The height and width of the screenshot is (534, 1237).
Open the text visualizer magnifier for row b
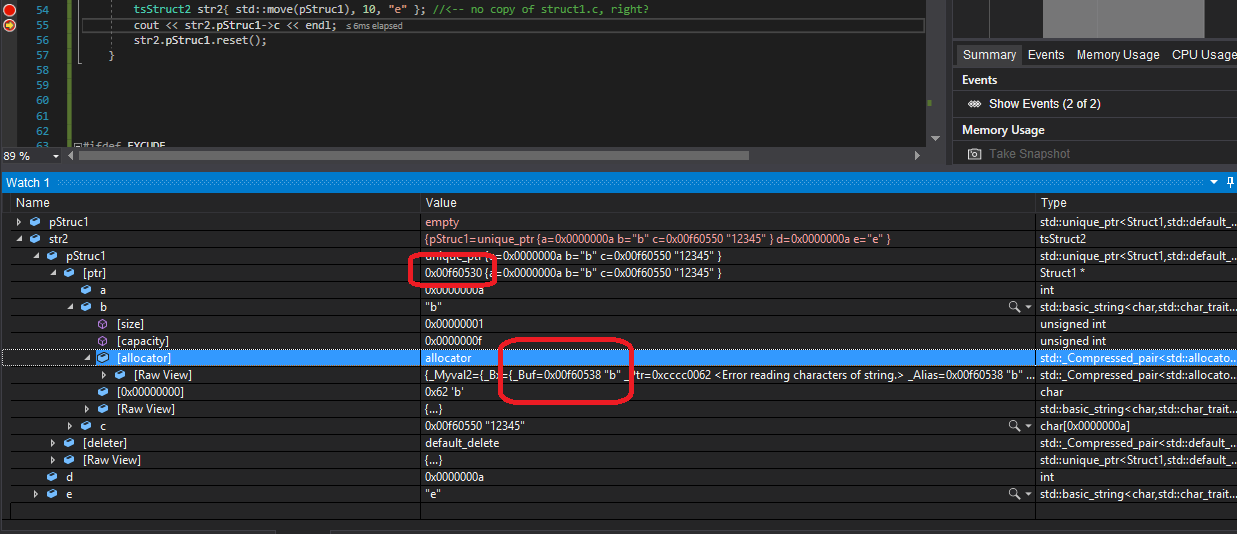click(x=1015, y=307)
